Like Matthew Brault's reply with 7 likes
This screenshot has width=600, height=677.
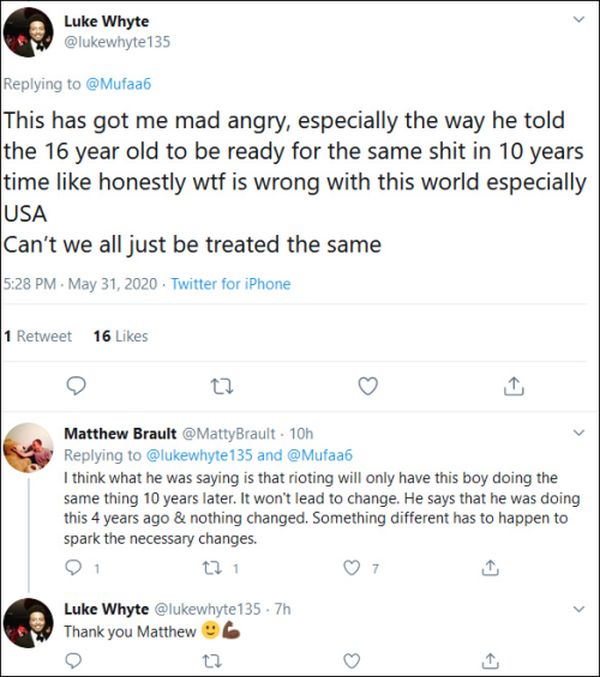coord(351,568)
